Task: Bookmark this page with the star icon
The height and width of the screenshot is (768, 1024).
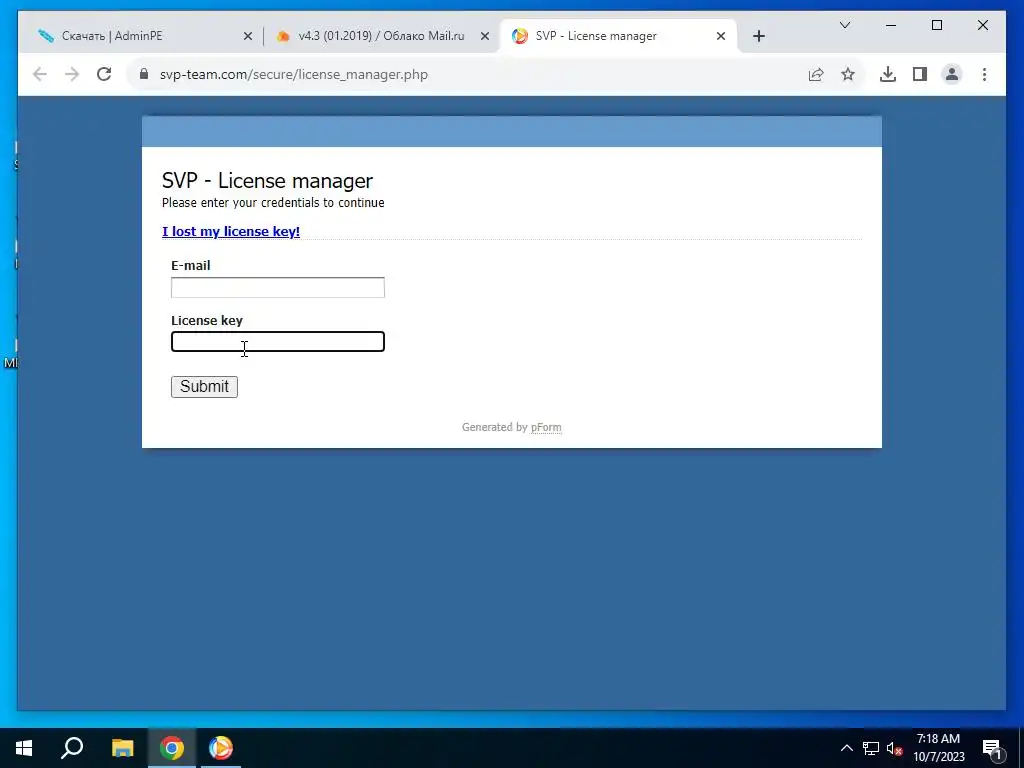Action: pyautogui.click(x=848, y=74)
